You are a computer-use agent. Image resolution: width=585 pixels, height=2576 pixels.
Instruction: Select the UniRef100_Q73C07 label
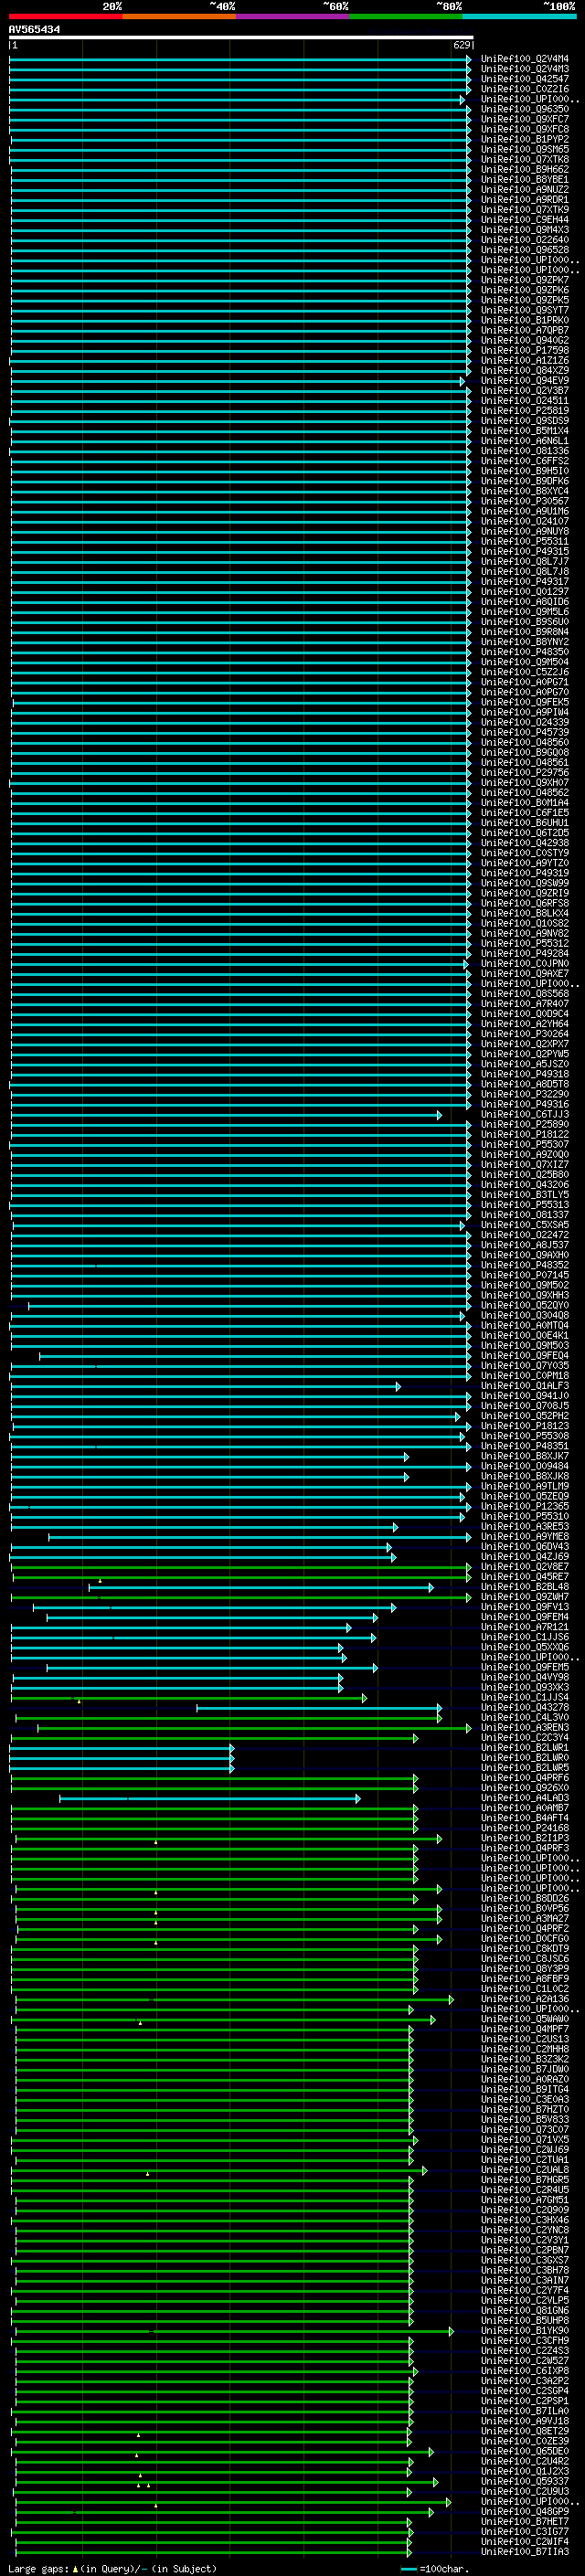[525, 2129]
